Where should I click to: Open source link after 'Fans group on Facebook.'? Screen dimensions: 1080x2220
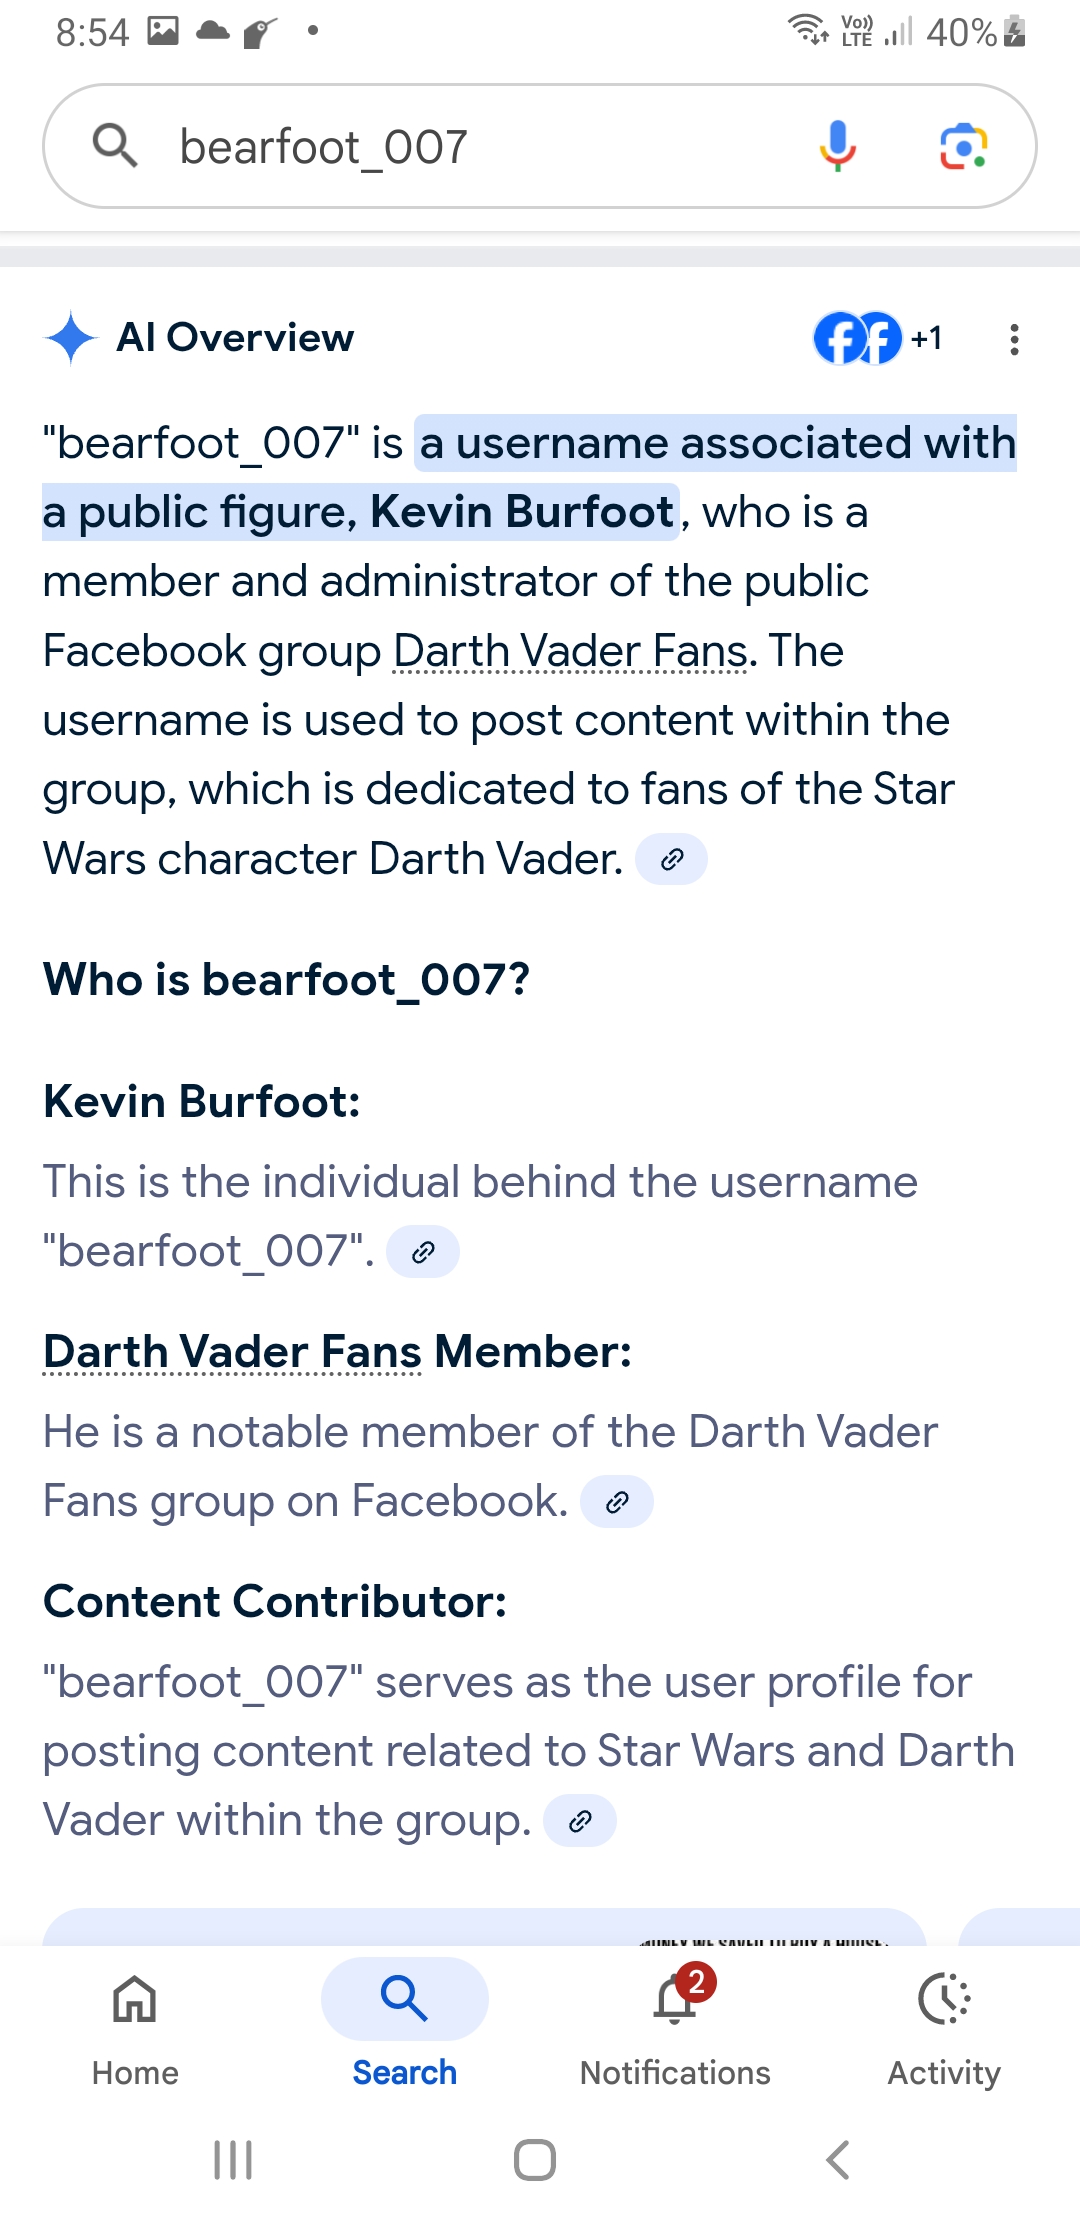click(617, 1502)
